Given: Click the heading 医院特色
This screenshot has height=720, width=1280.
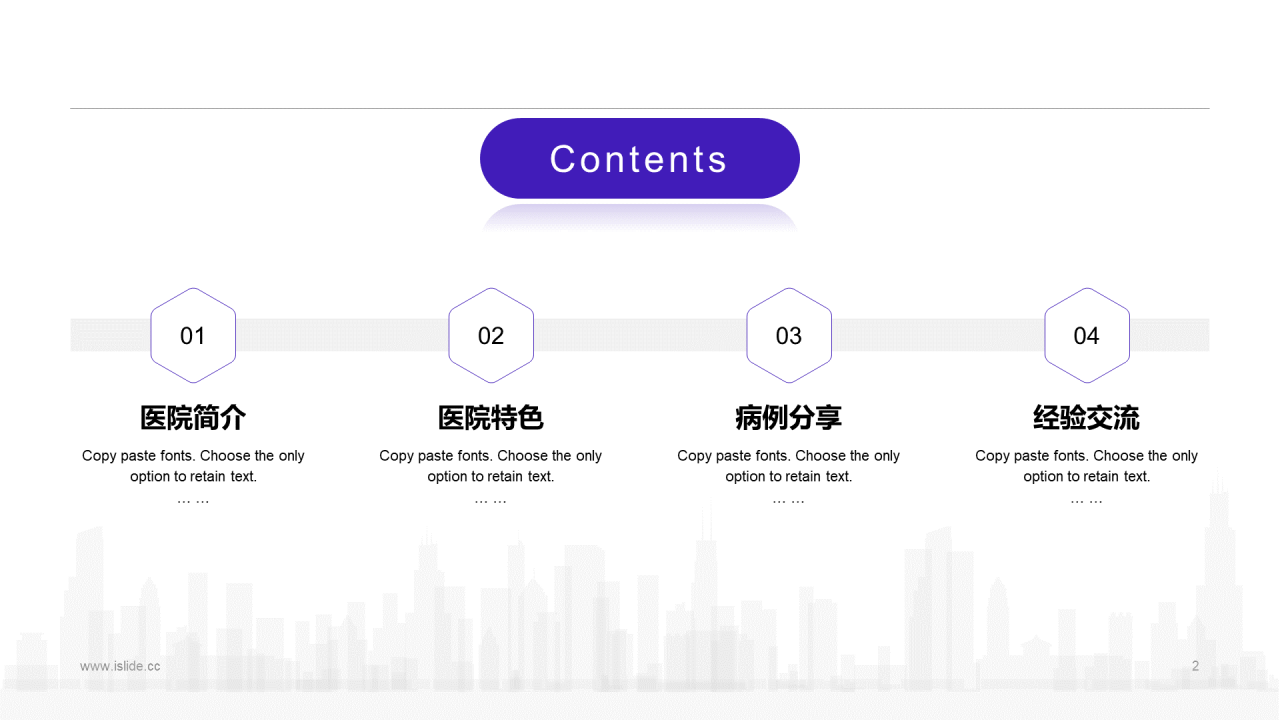Looking at the screenshot, I should 491,418.
